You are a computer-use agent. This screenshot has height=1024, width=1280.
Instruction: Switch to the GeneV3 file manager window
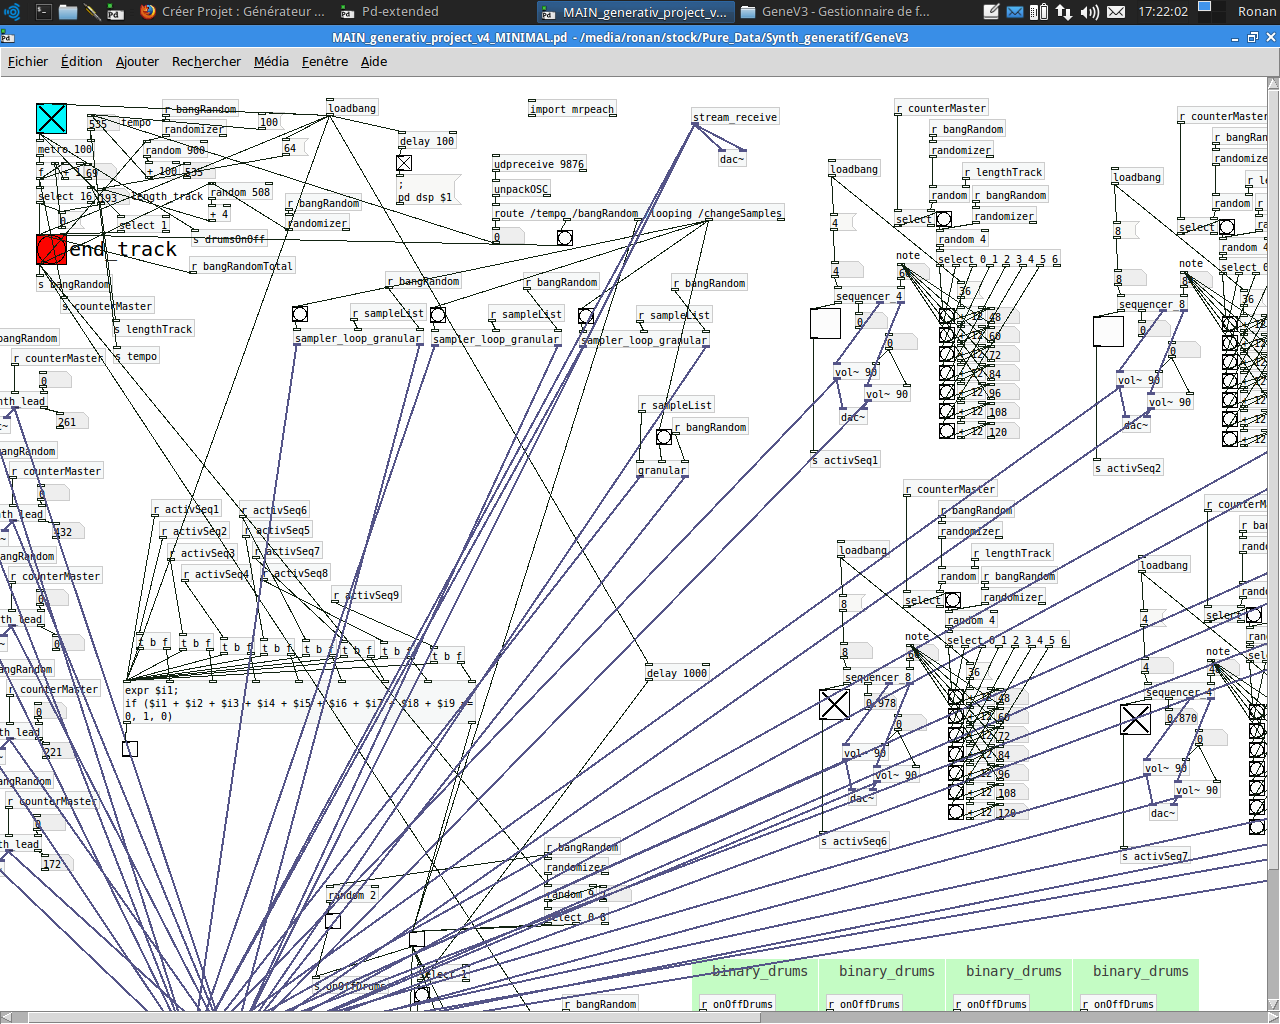point(836,12)
